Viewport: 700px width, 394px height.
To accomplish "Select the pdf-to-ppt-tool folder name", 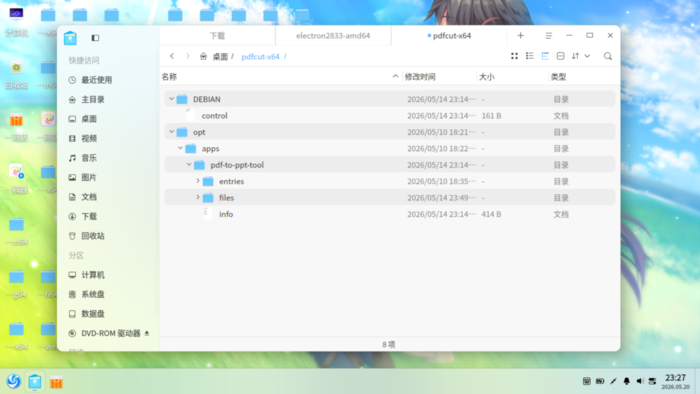I will (237, 165).
